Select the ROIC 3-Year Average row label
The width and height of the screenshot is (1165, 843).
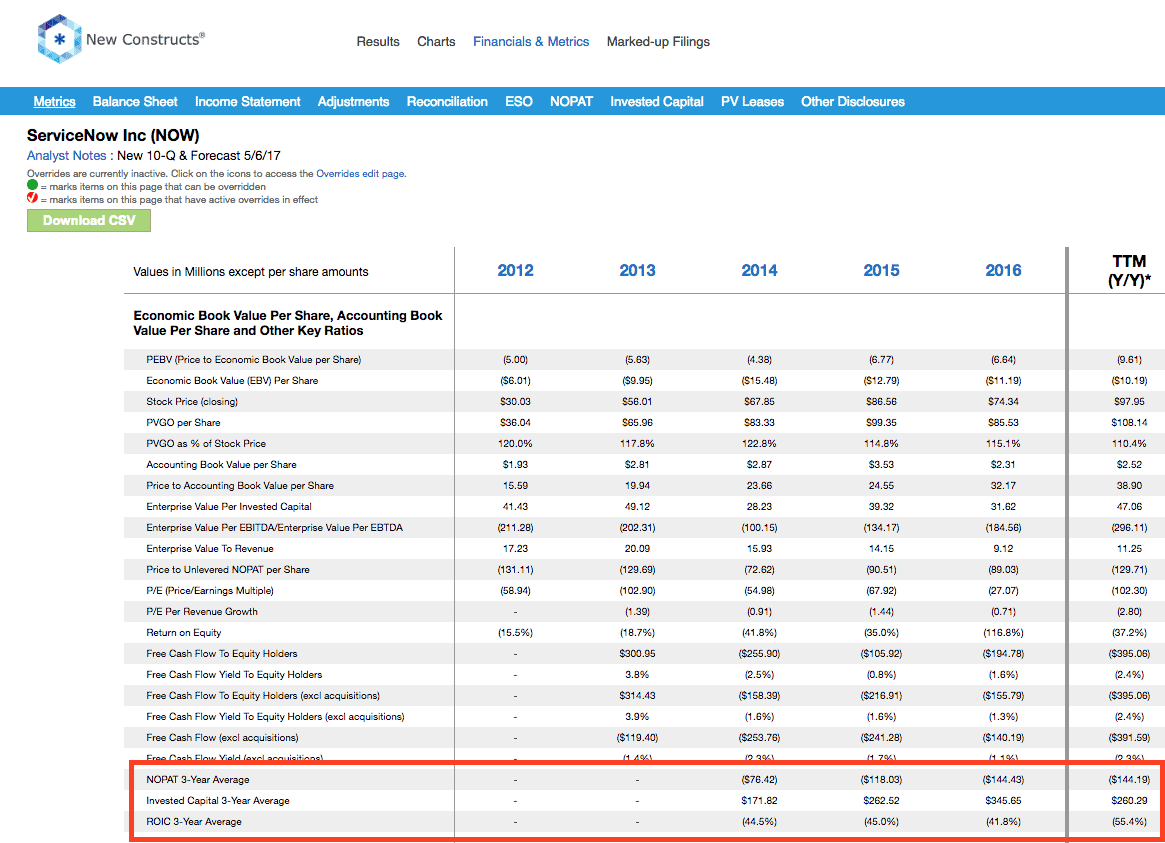193,821
